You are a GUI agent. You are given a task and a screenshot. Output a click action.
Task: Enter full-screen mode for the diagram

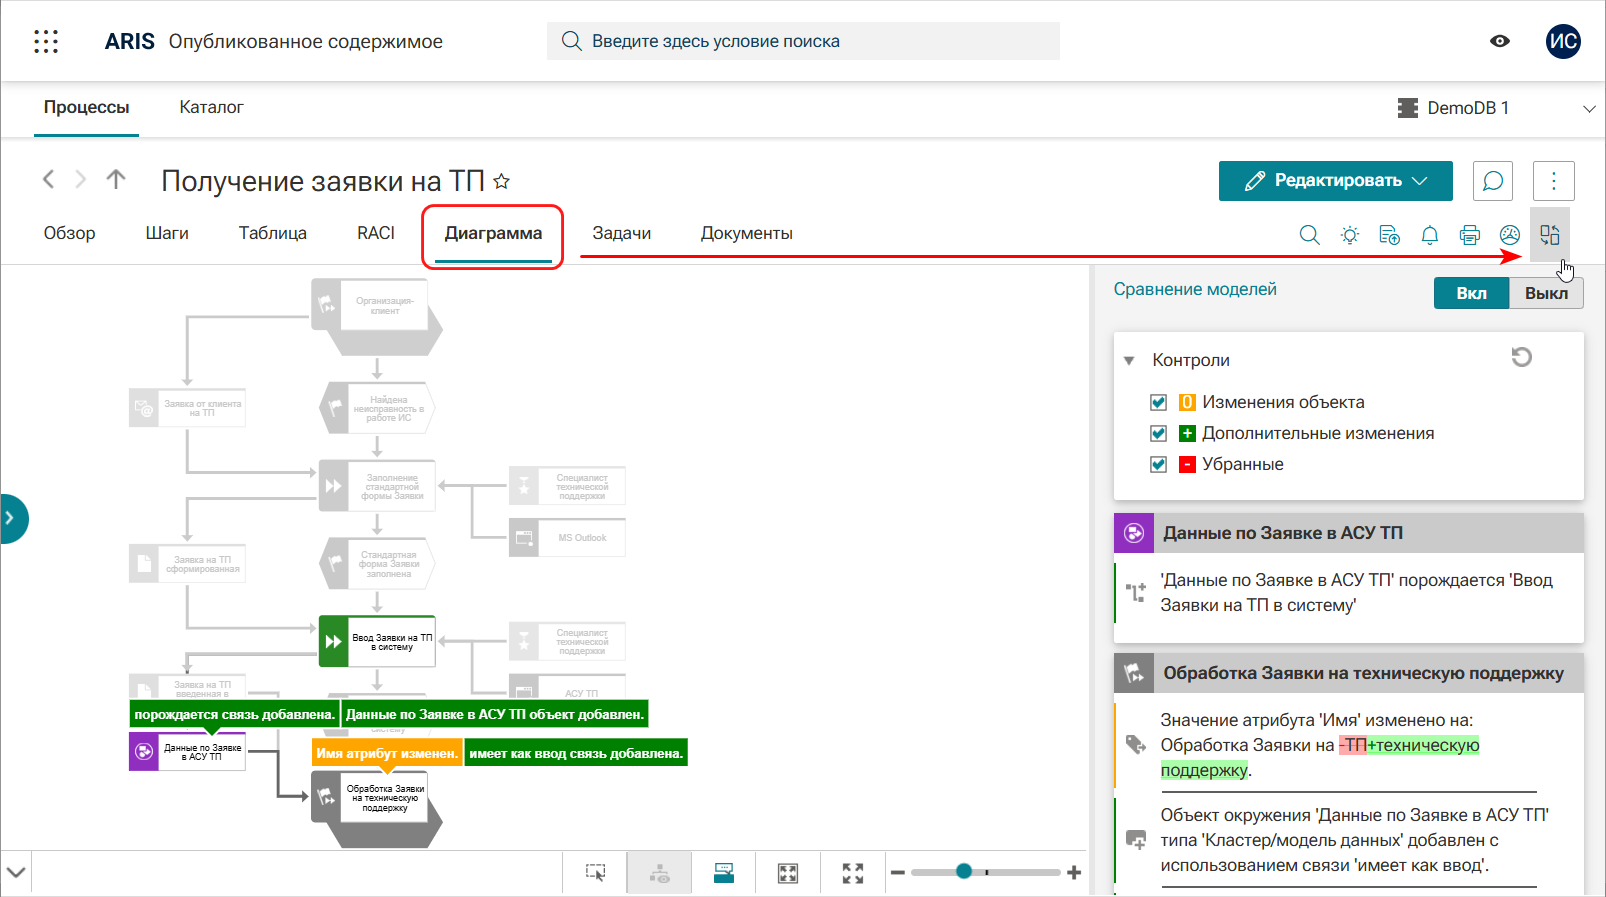tap(853, 873)
